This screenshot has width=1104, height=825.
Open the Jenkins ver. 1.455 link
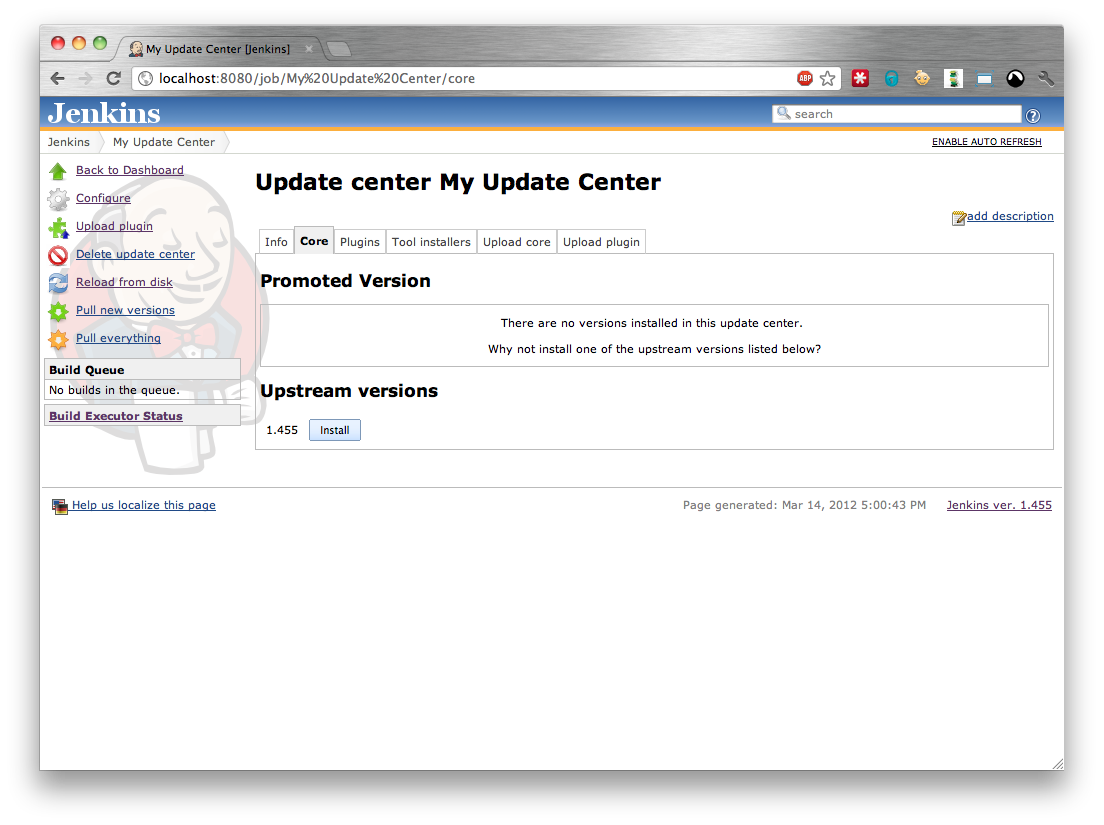[999, 505]
